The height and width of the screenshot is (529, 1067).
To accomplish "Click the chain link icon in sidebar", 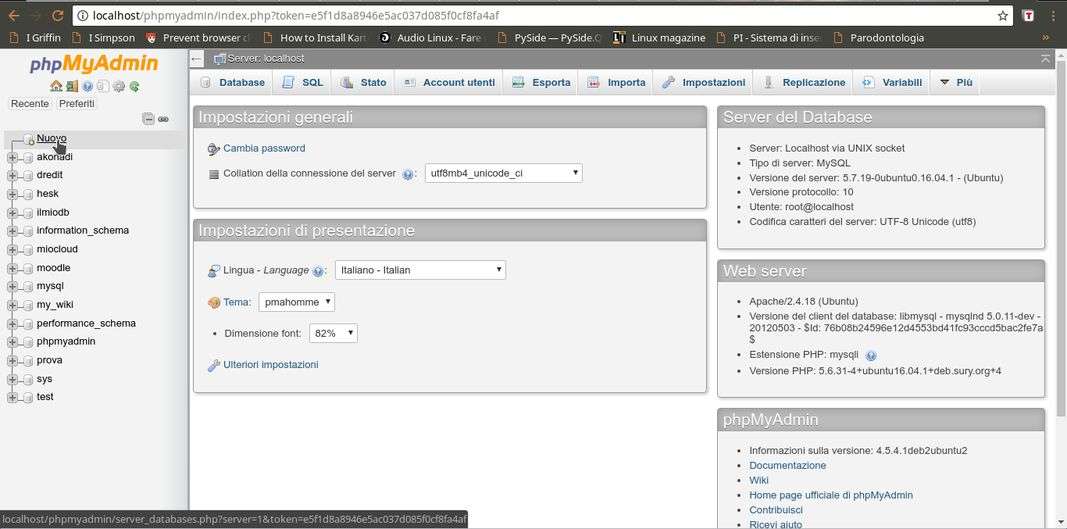I will pyautogui.click(x=163, y=119).
